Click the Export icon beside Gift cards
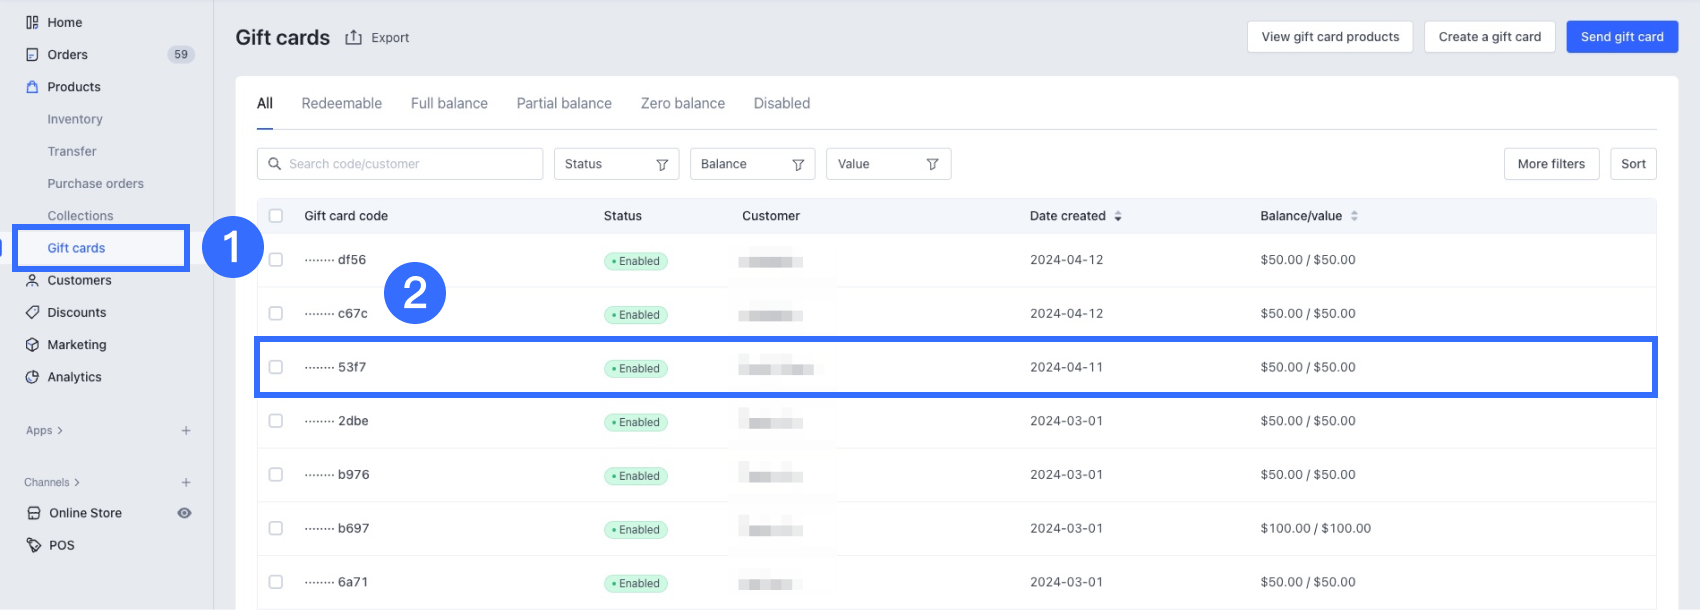The image size is (1700, 610). [x=354, y=38]
